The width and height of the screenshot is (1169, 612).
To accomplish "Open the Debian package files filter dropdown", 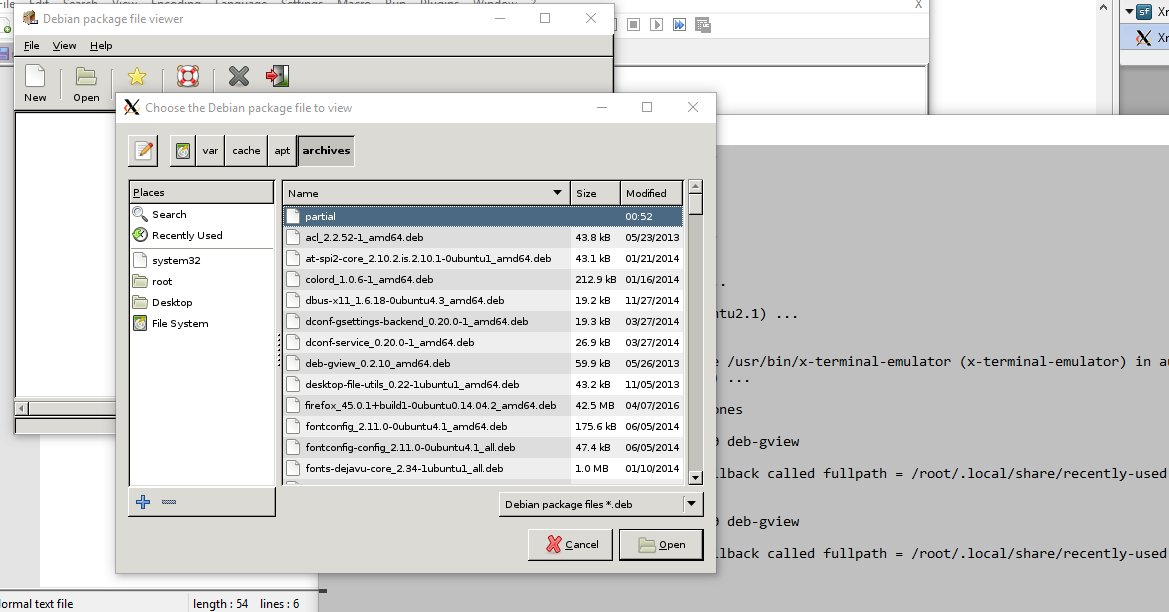I will (601, 504).
